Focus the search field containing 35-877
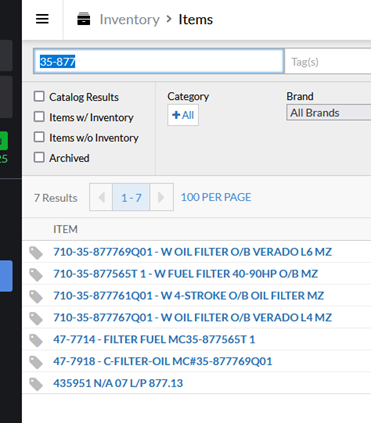The width and height of the screenshot is (371, 423). point(159,61)
